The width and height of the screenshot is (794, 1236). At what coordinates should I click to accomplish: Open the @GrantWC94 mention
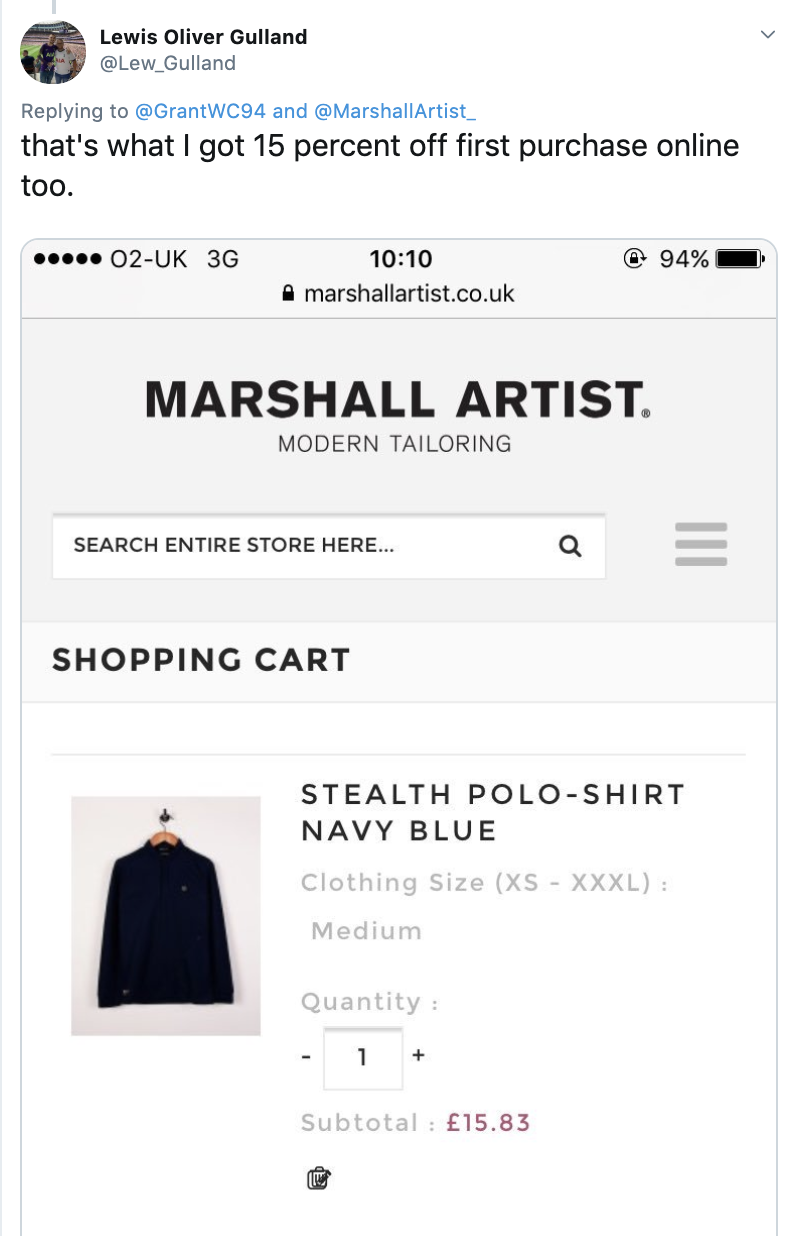click(200, 111)
